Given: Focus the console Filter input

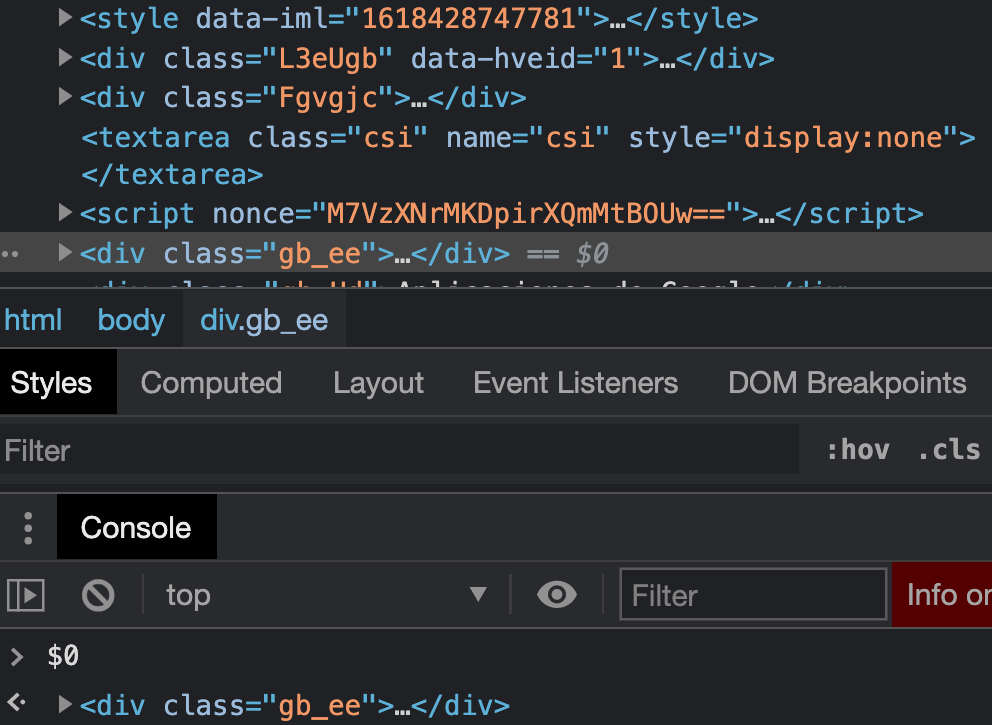Looking at the screenshot, I should (x=753, y=595).
